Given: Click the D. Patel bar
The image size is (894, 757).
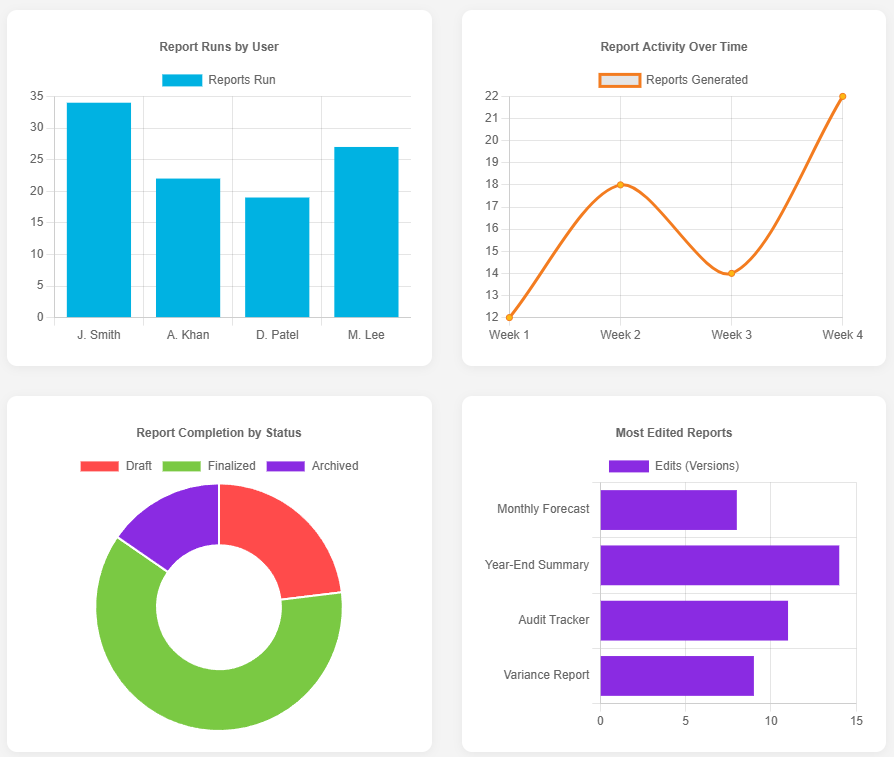Looking at the screenshot, I should (277, 257).
